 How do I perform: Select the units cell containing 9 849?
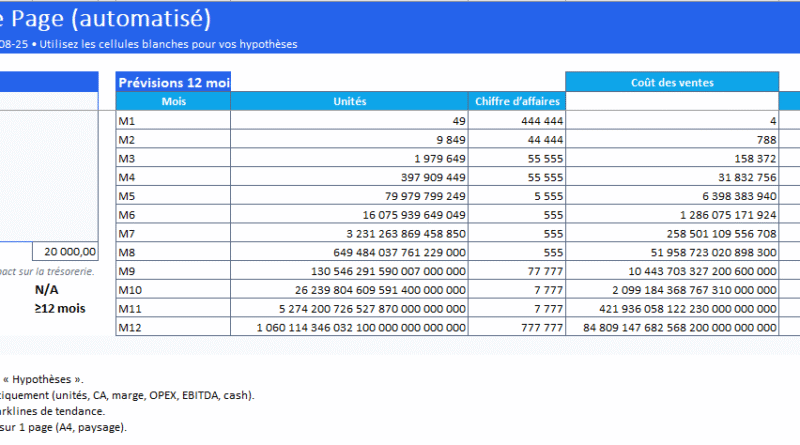(x=349, y=139)
